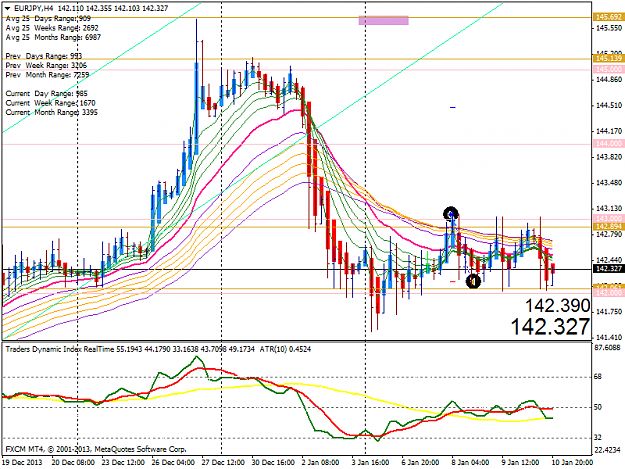Click the '6 Jan 20:00' time axis label
625x469 pixels.
[x=420, y=462]
